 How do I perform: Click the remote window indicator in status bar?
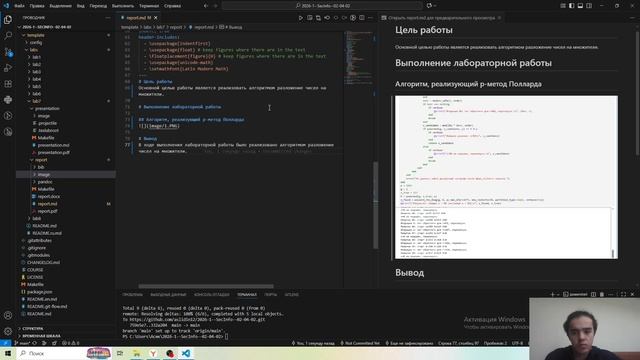(x=5, y=343)
